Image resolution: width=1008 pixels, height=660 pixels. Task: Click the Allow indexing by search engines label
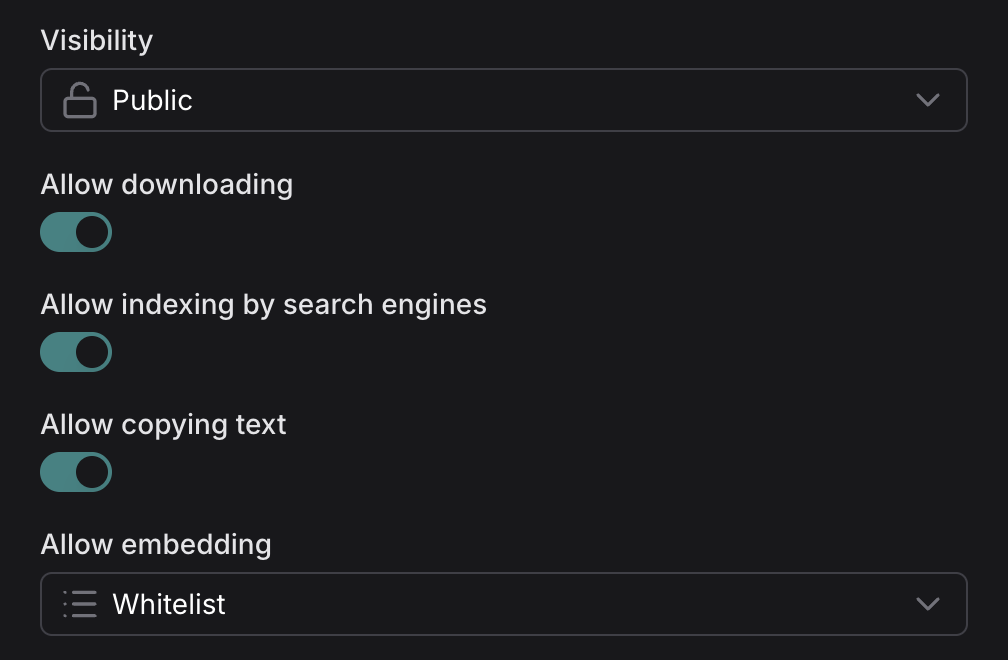(264, 305)
